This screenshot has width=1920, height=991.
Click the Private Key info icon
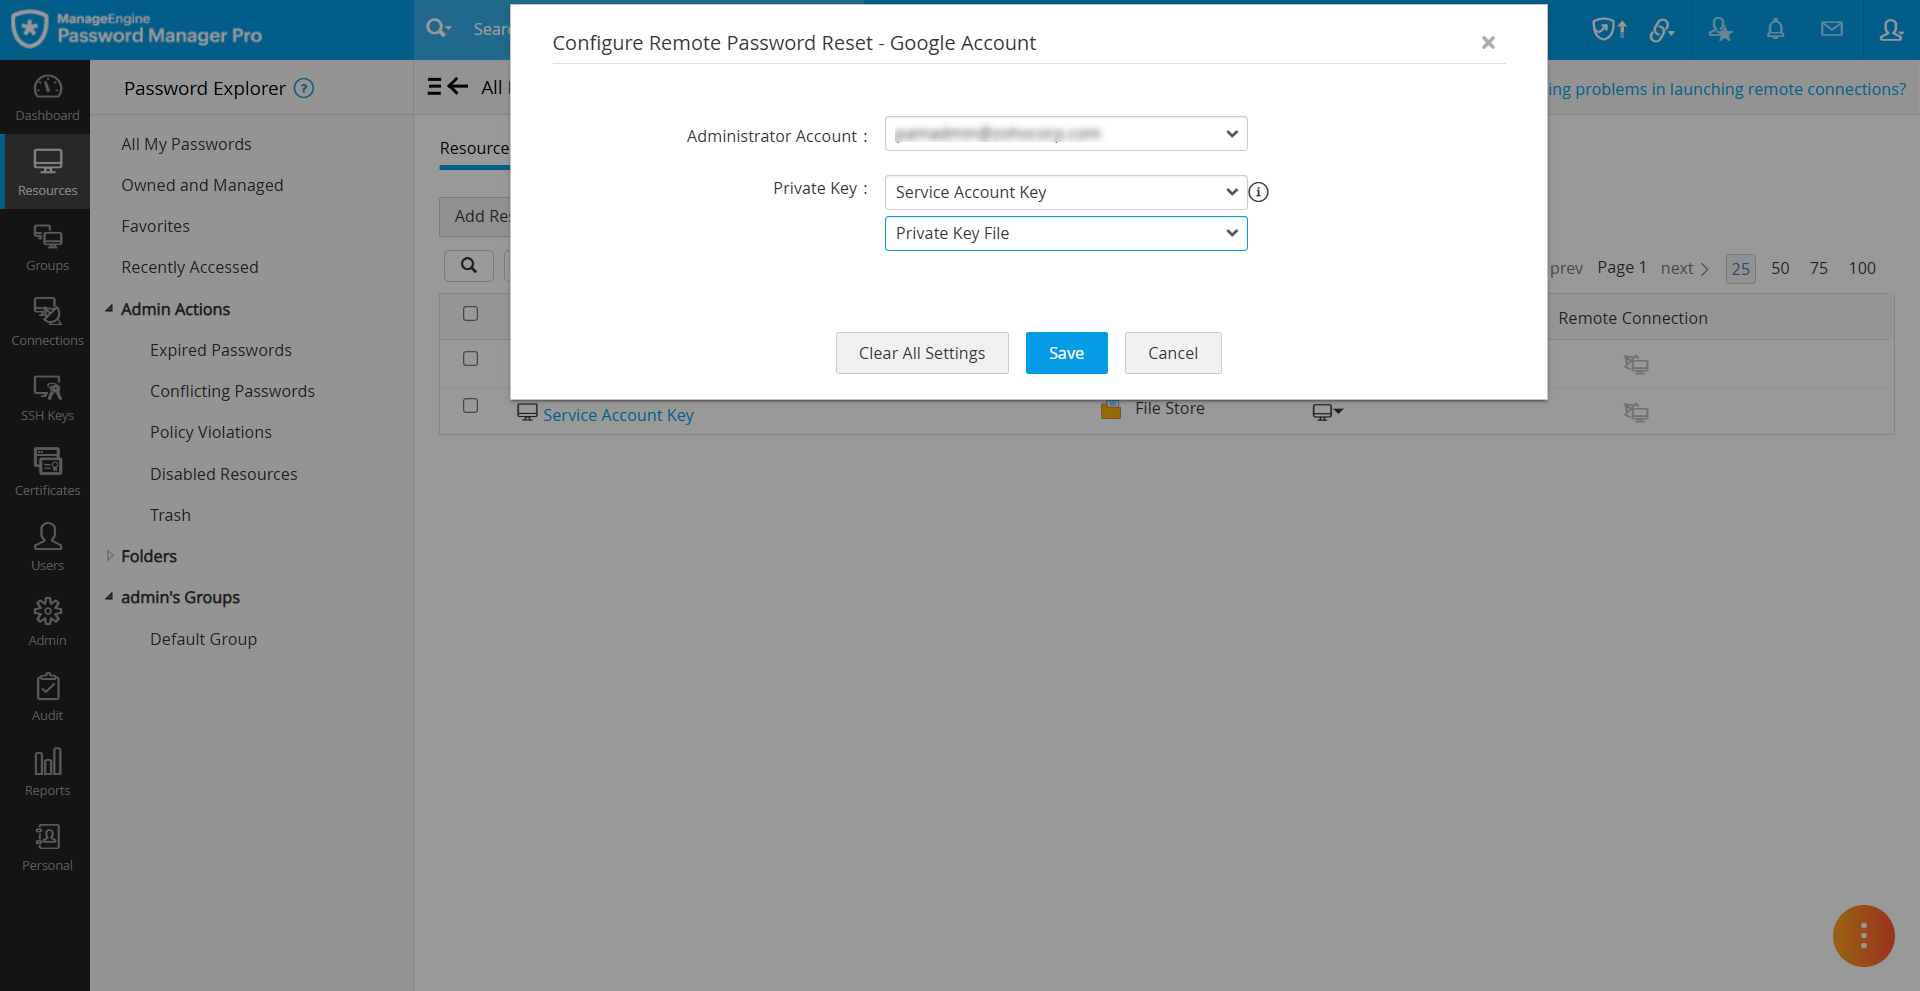1258,192
